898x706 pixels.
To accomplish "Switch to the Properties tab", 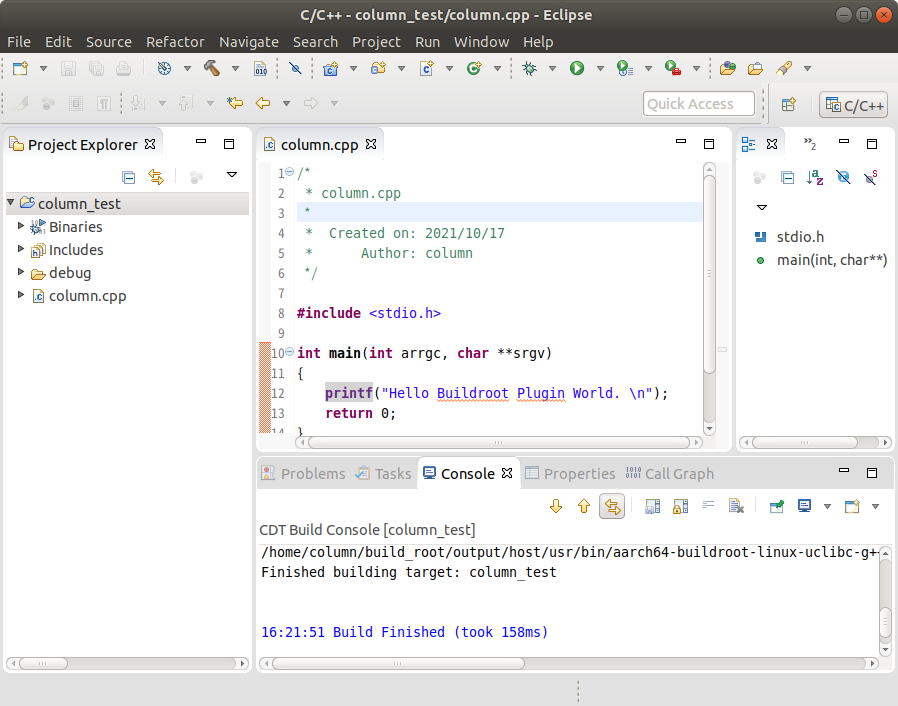I will coord(570,474).
